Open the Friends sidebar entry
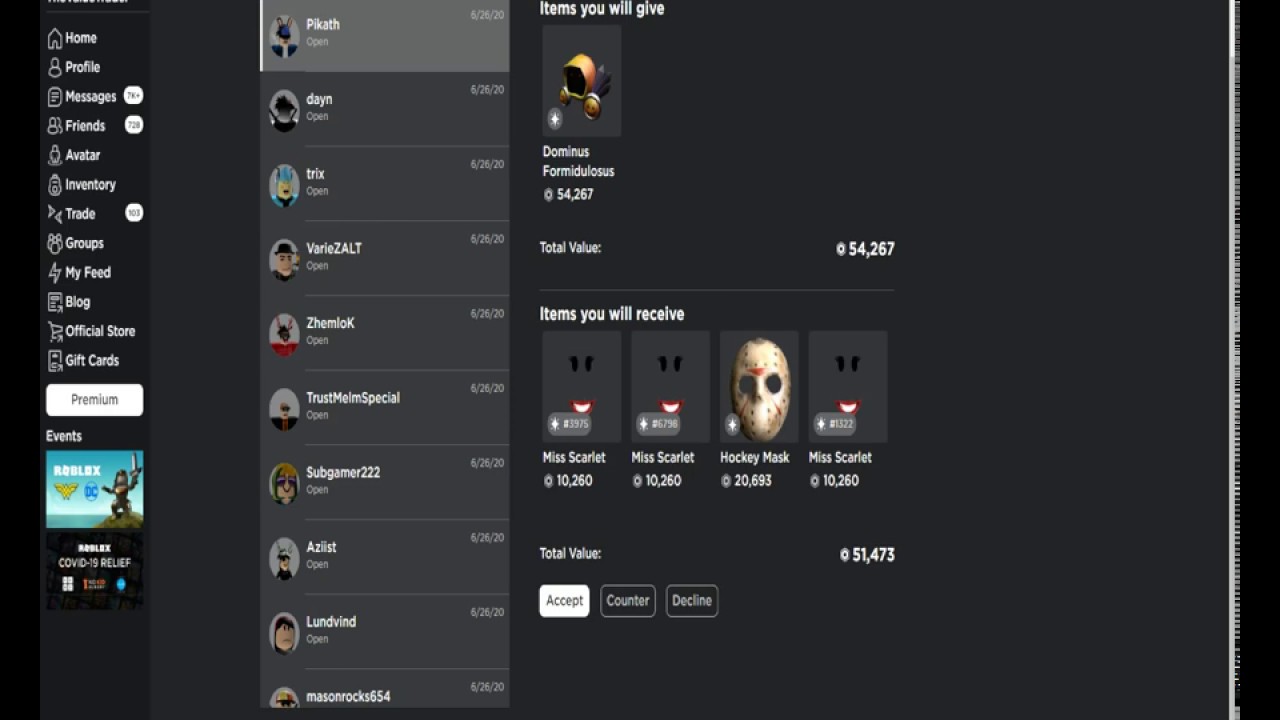Image resolution: width=1280 pixels, height=720 pixels. click(x=94, y=126)
